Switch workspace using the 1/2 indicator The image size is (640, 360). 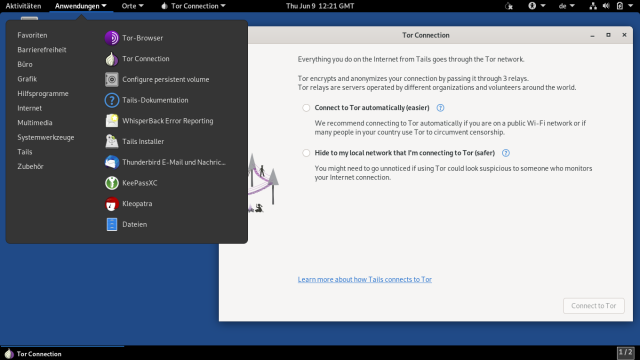tap(625, 352)
